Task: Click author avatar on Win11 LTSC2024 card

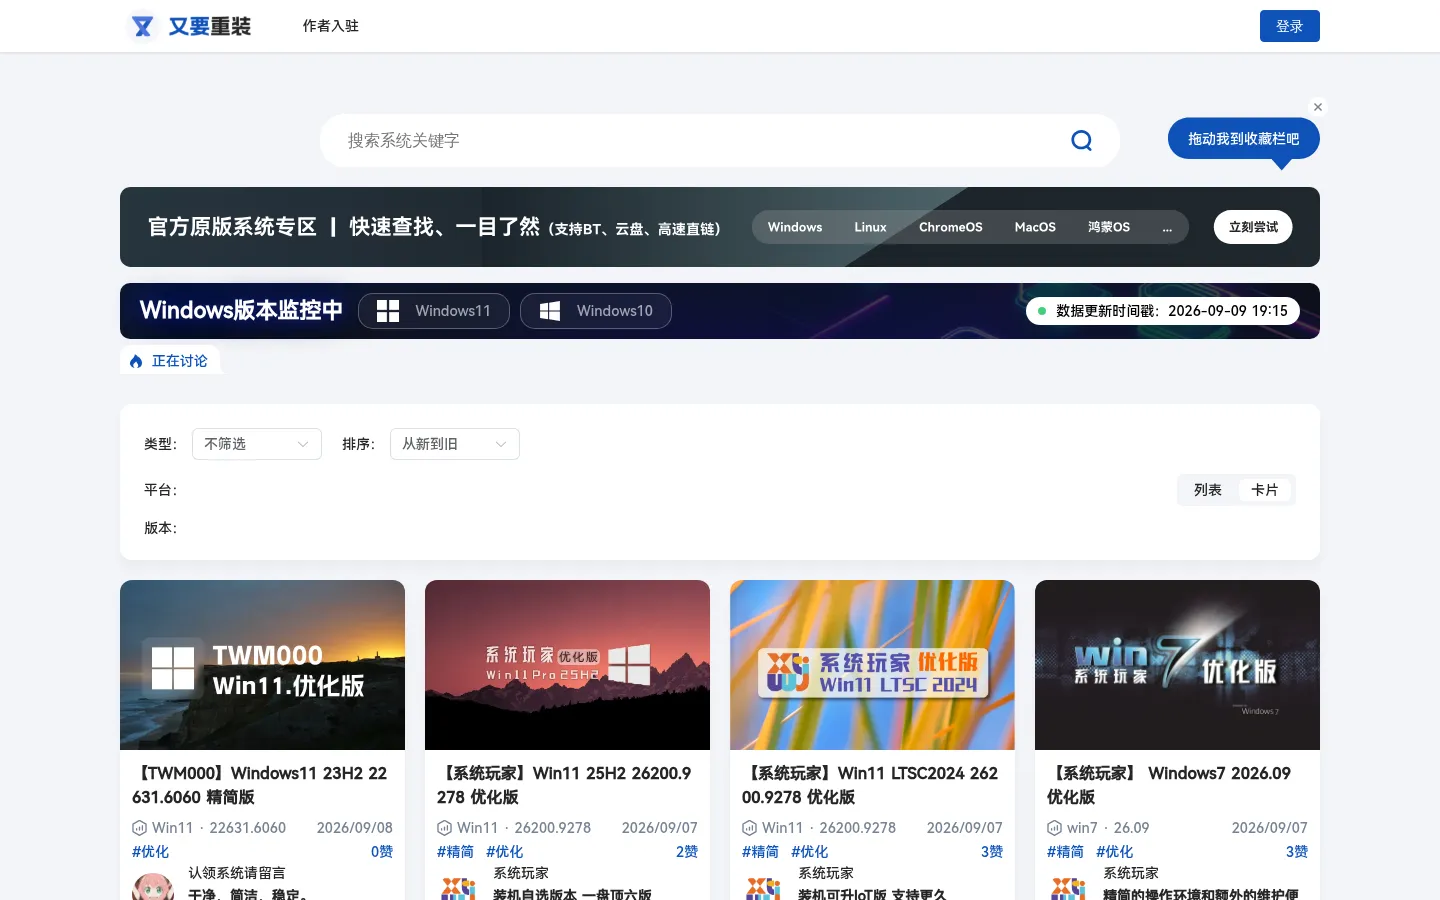Action: click(x=763, y=887)
